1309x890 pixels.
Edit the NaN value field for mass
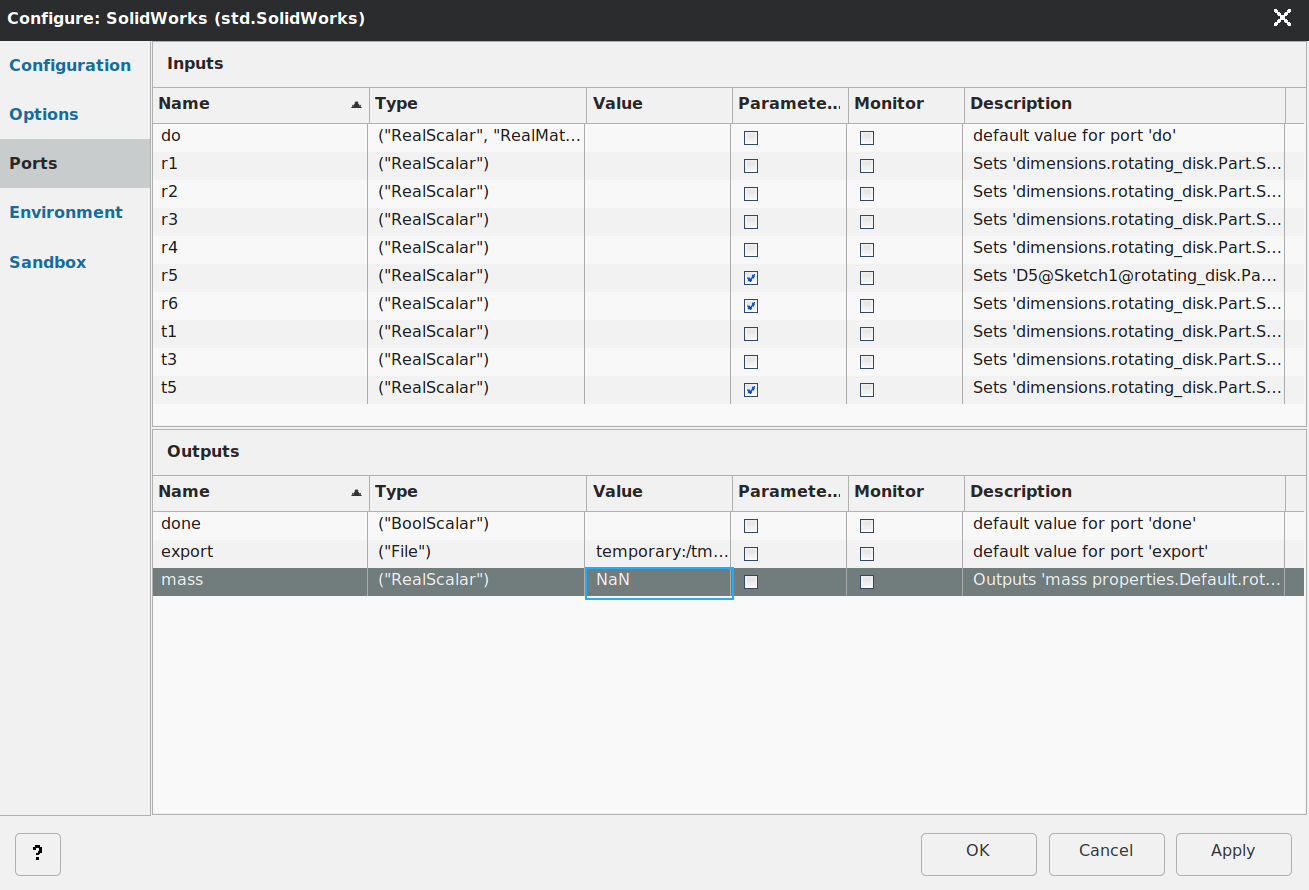[659, 582]
